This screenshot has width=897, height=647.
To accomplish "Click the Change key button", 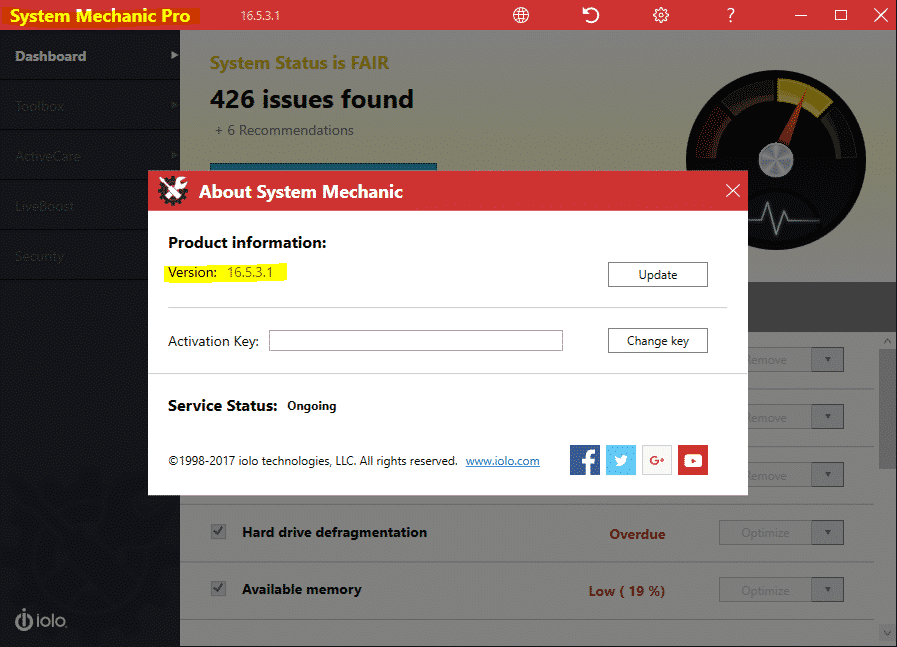I will pyautogui.click(x=658, y=340).
